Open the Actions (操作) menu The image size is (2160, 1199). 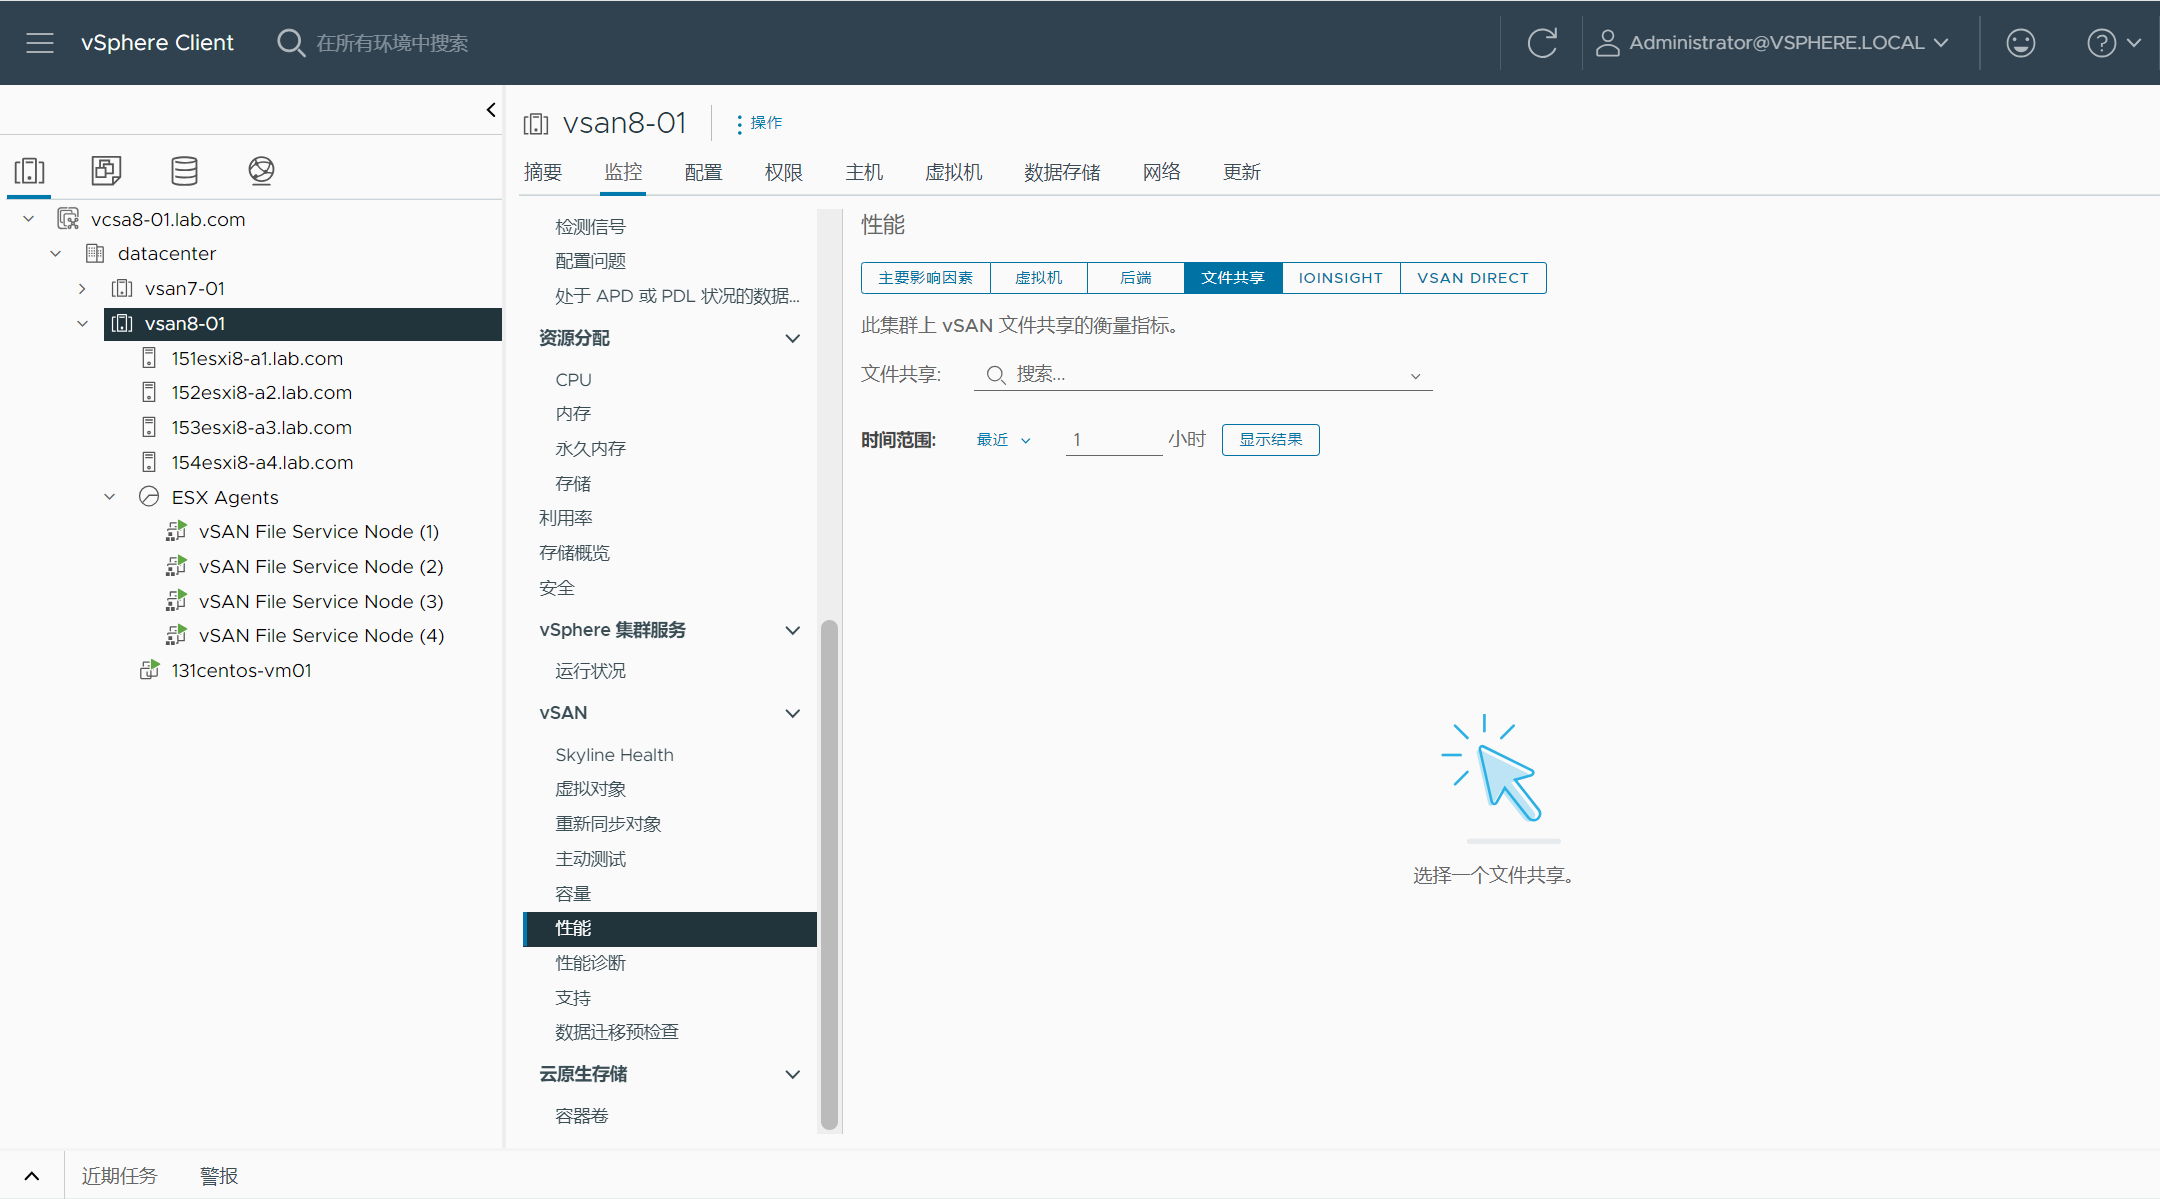(x=760, y=123)
